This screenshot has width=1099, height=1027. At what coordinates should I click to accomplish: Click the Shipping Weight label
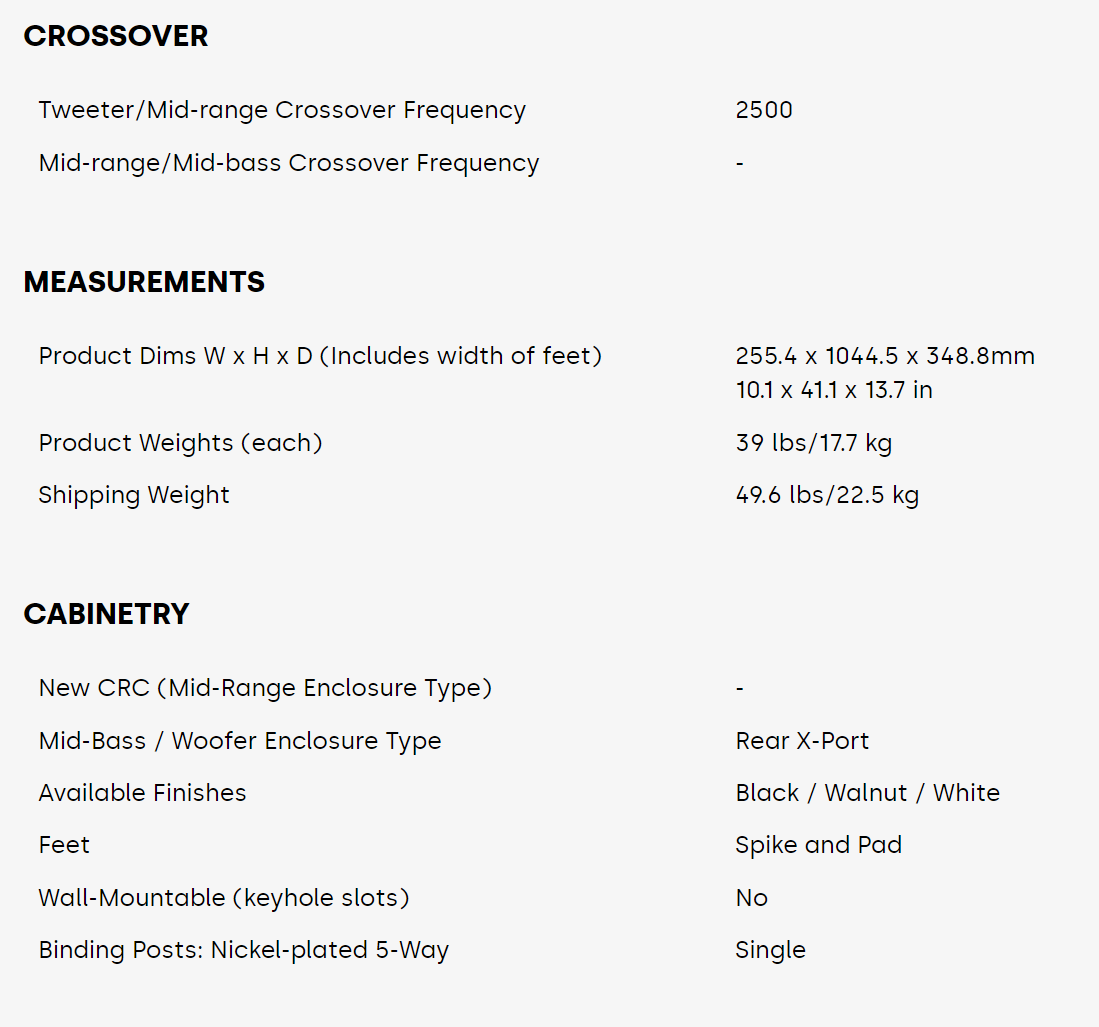pos(134,495)
